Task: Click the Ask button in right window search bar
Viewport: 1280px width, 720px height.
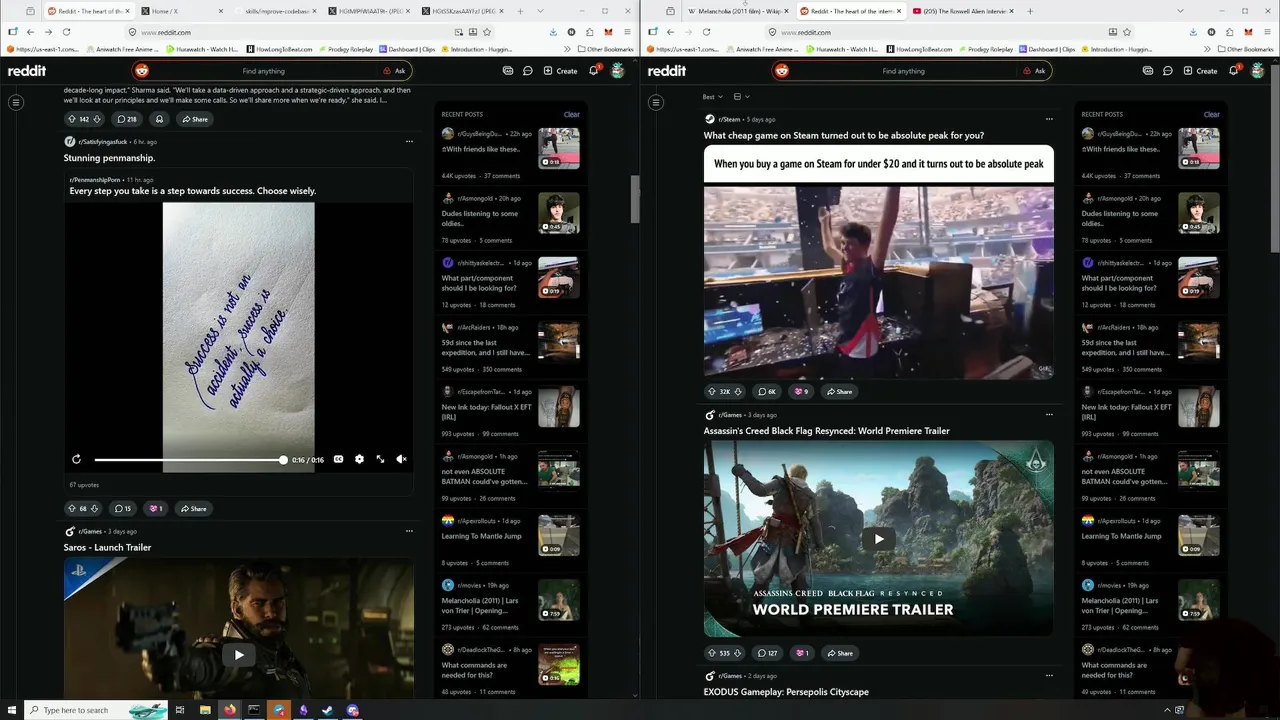Action: 1034,71
